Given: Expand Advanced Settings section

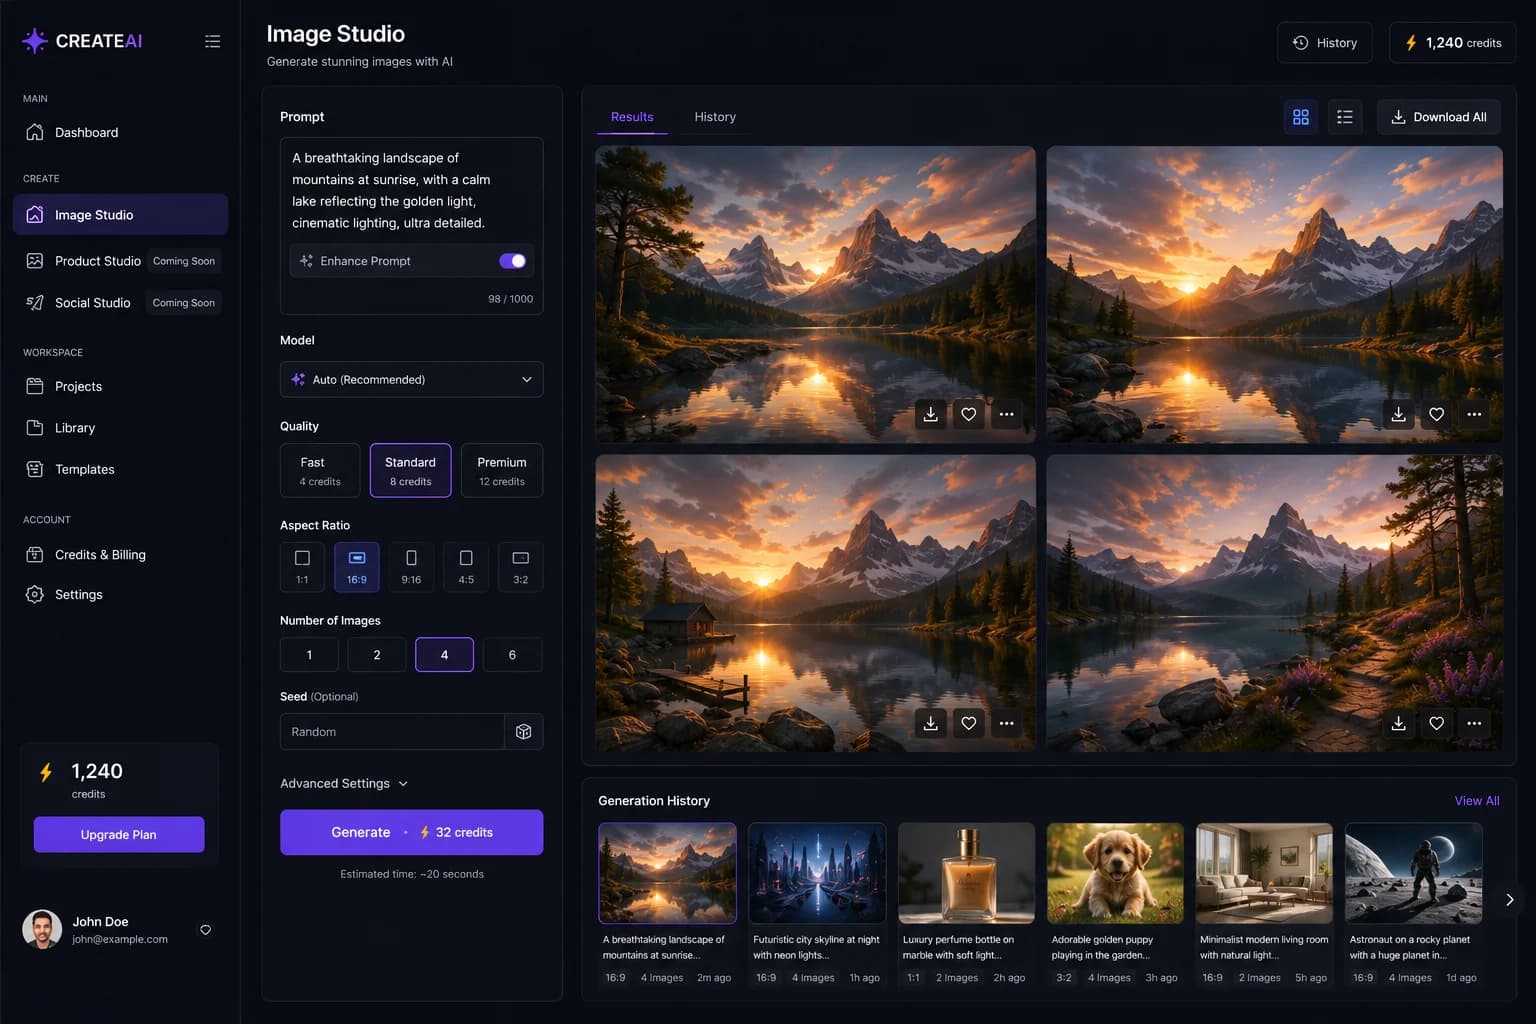Looking at the screenshot, I should (344, 783).
